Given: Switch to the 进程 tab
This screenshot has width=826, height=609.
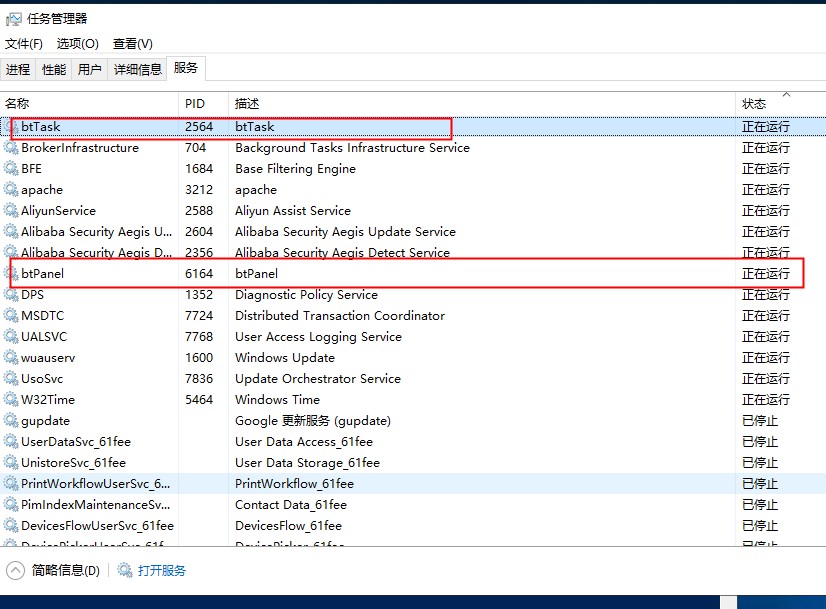Looking at the screenshot, I should point(18,70).
